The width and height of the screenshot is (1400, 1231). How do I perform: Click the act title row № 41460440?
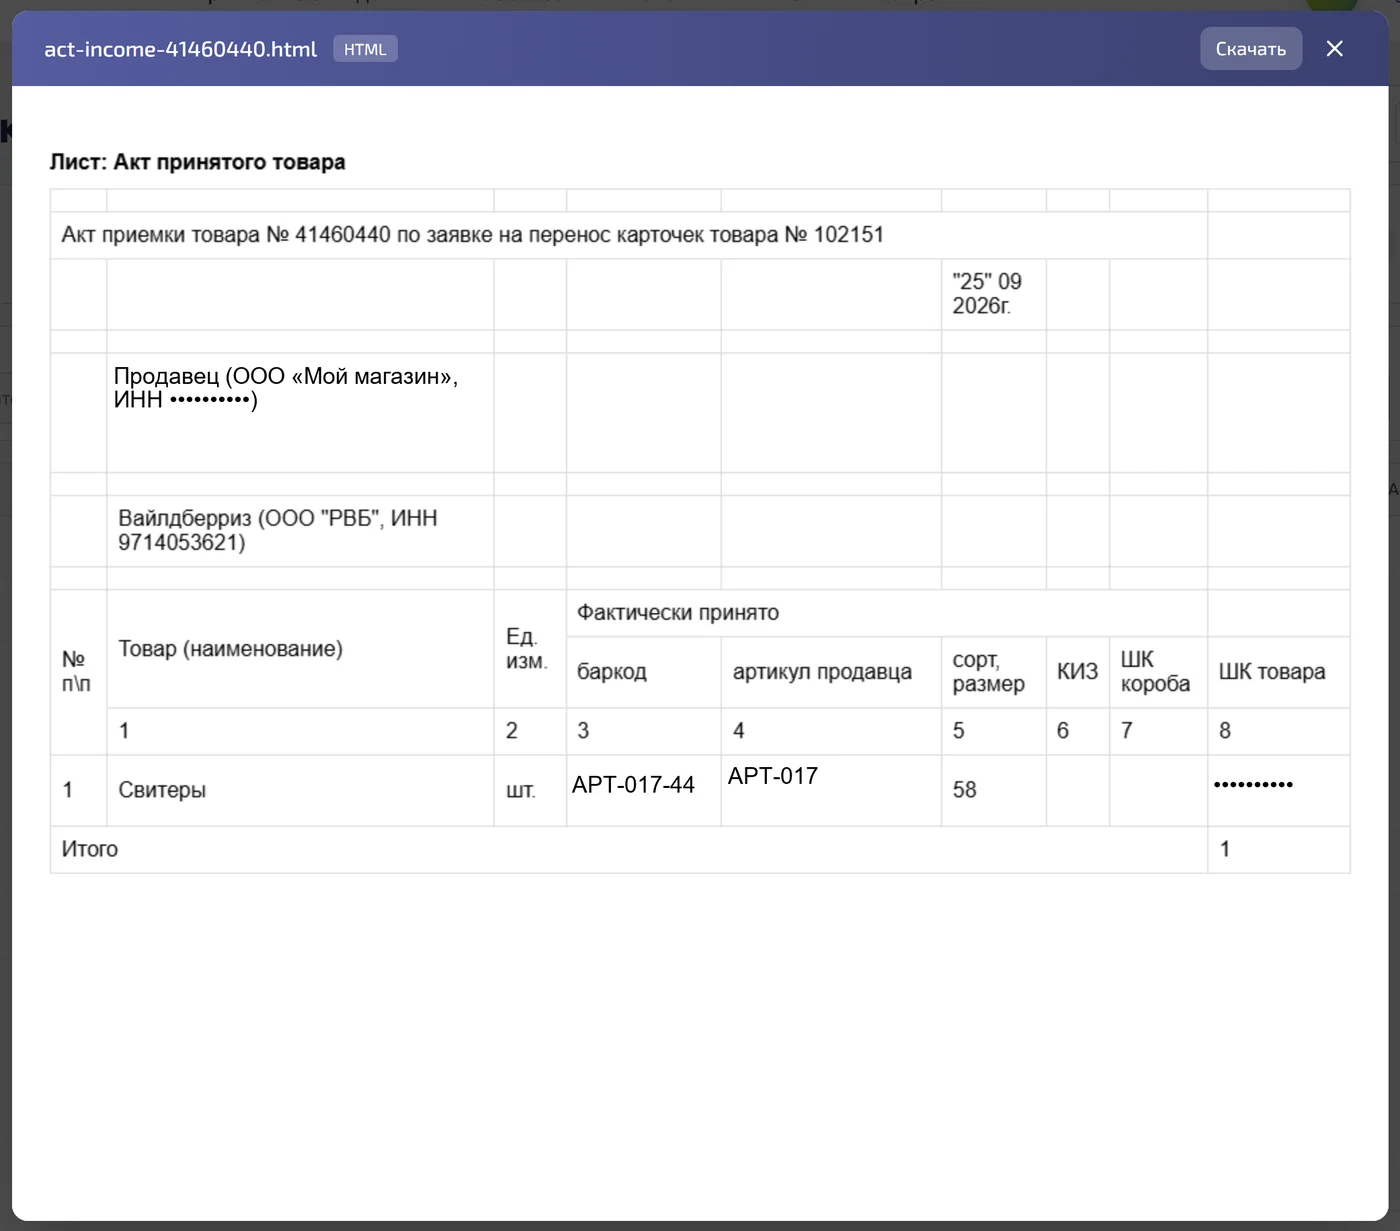[x=629, y=235]
